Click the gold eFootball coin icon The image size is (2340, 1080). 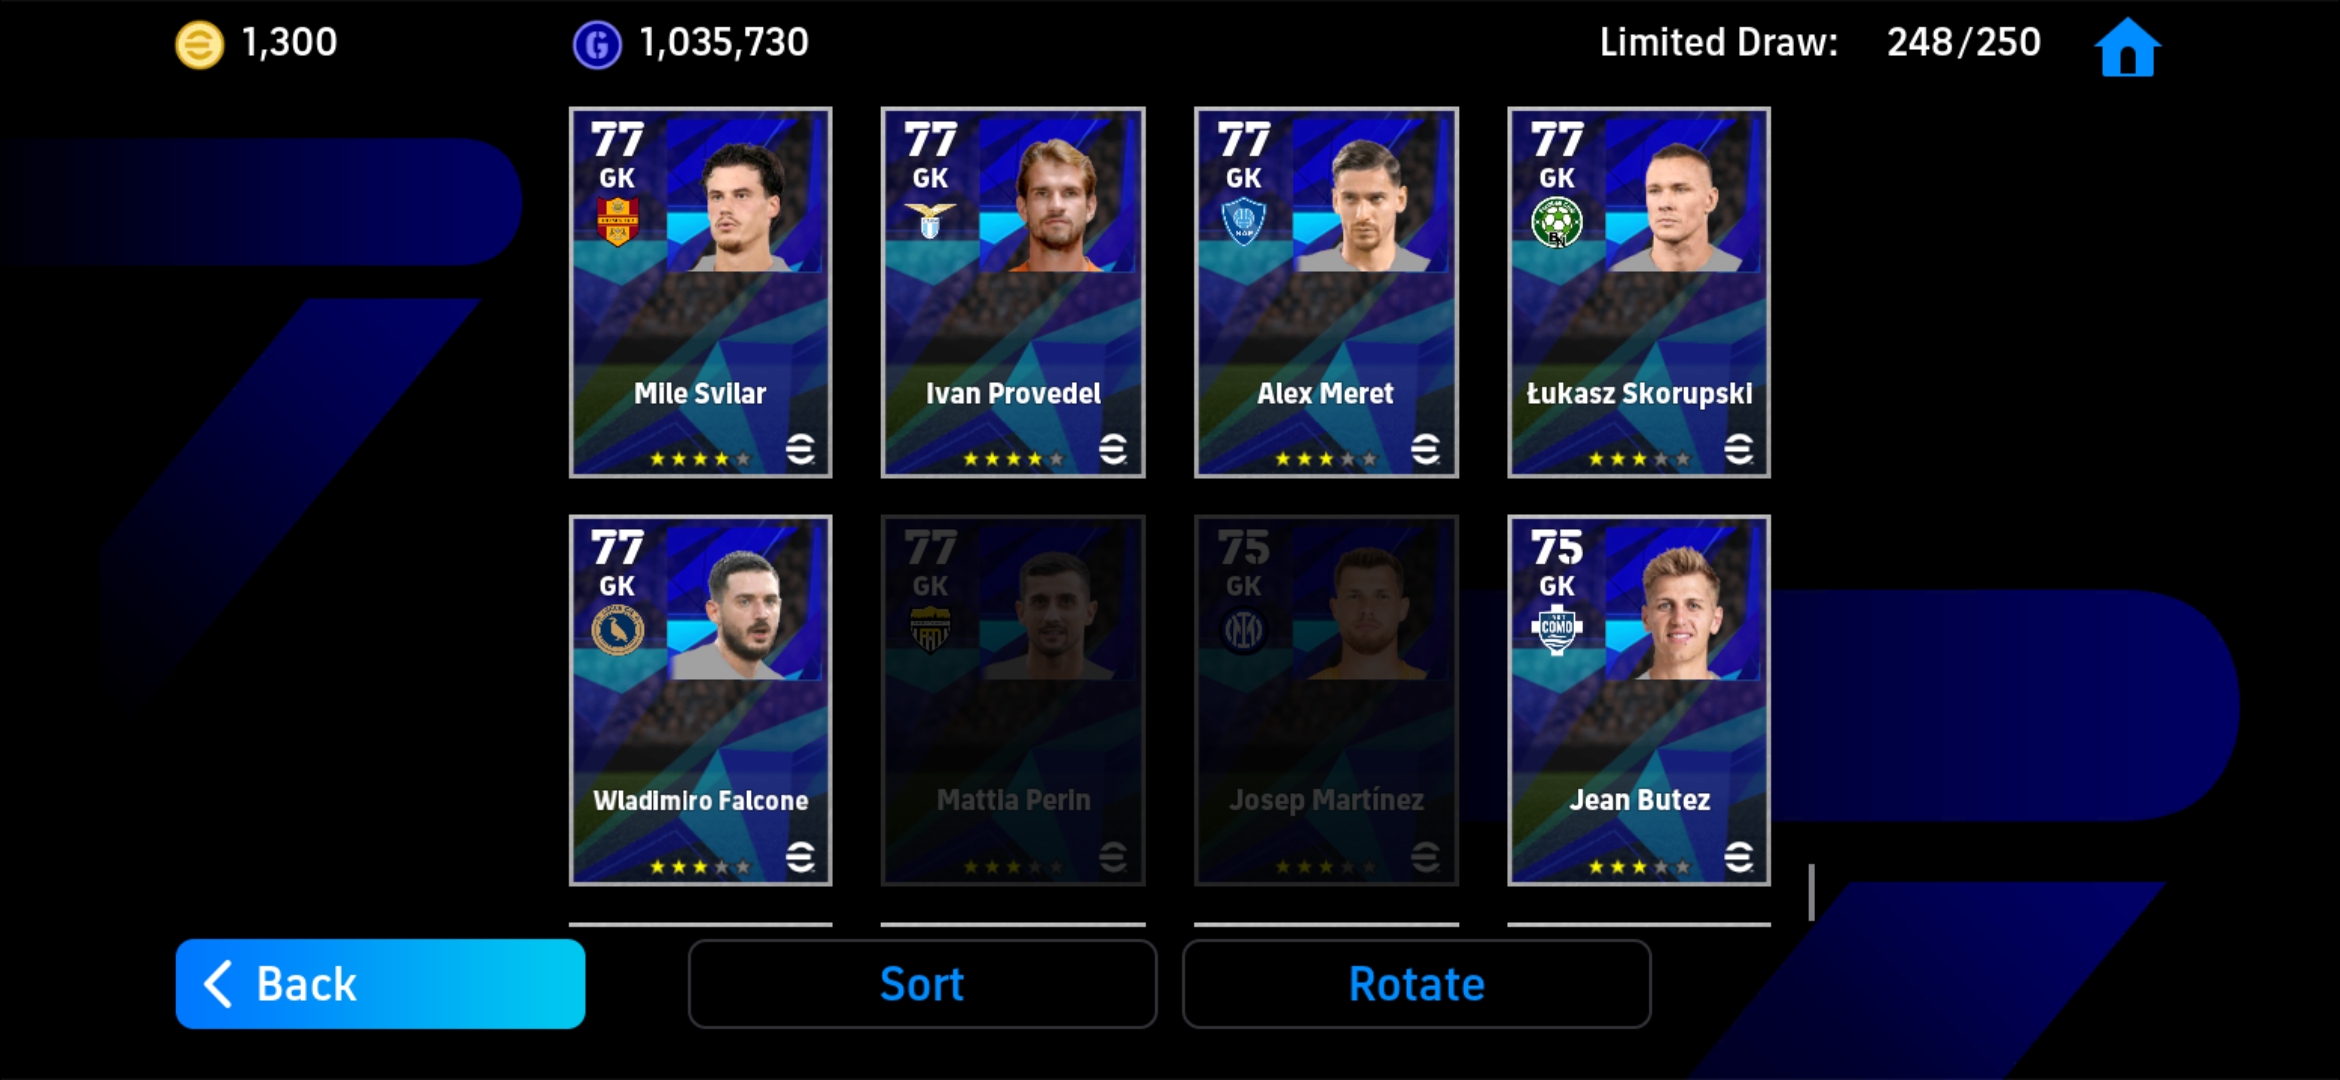coord(200,45)
